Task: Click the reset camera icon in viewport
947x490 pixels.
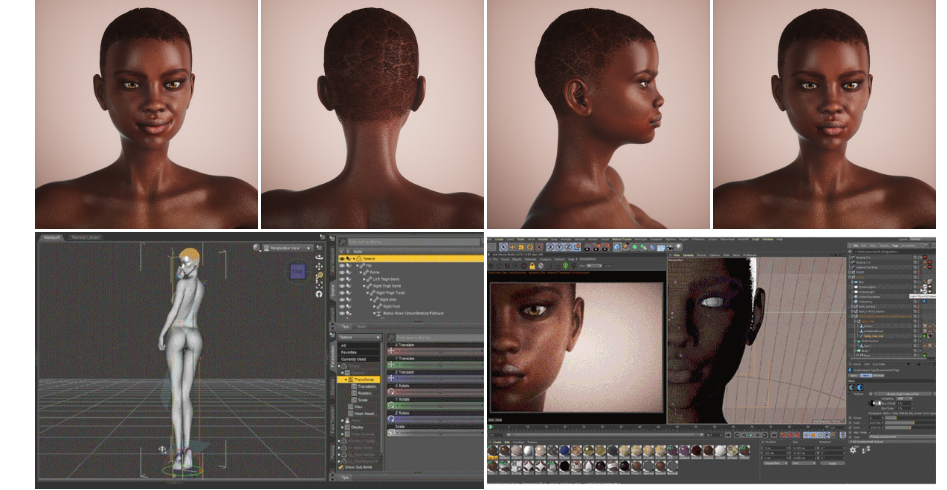Action: [319, 293]
